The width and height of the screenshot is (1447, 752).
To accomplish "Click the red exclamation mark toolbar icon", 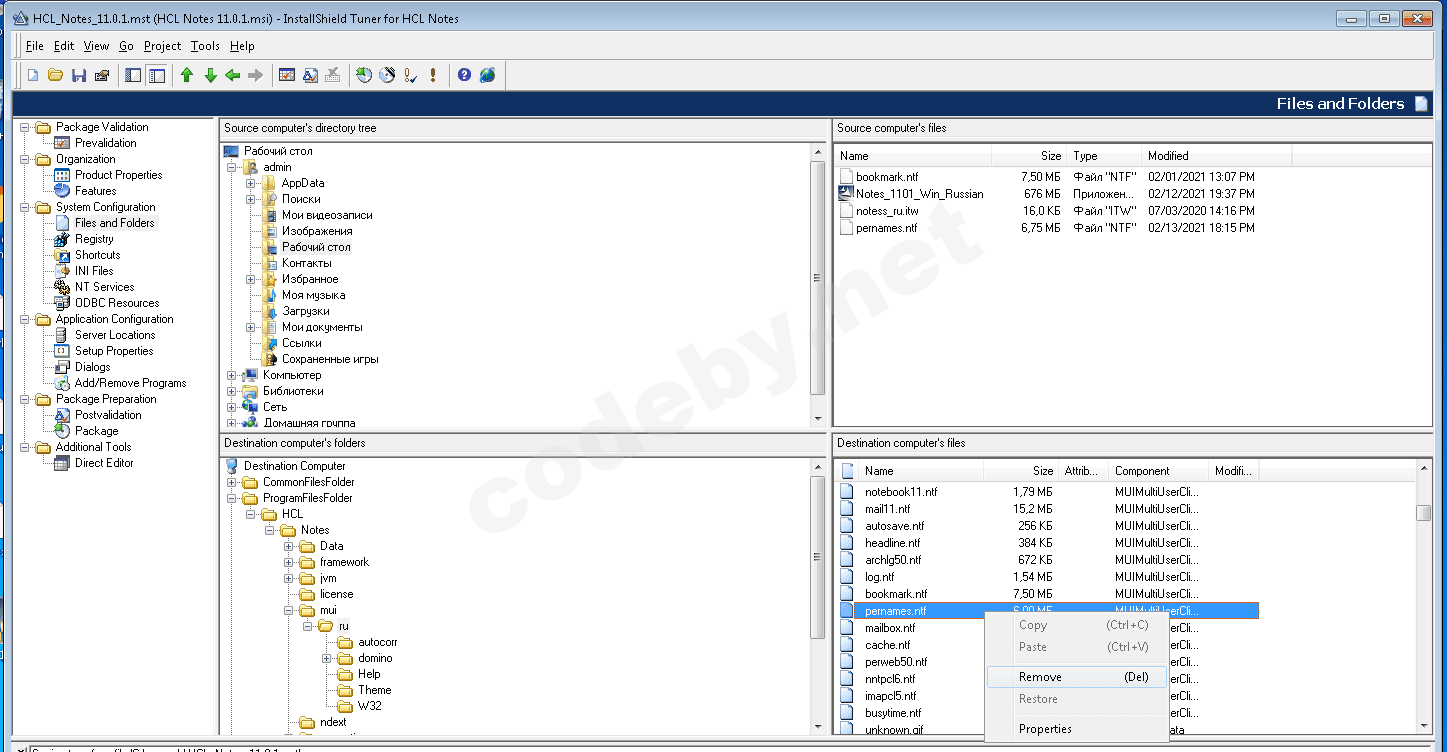I will pos(433,75).
